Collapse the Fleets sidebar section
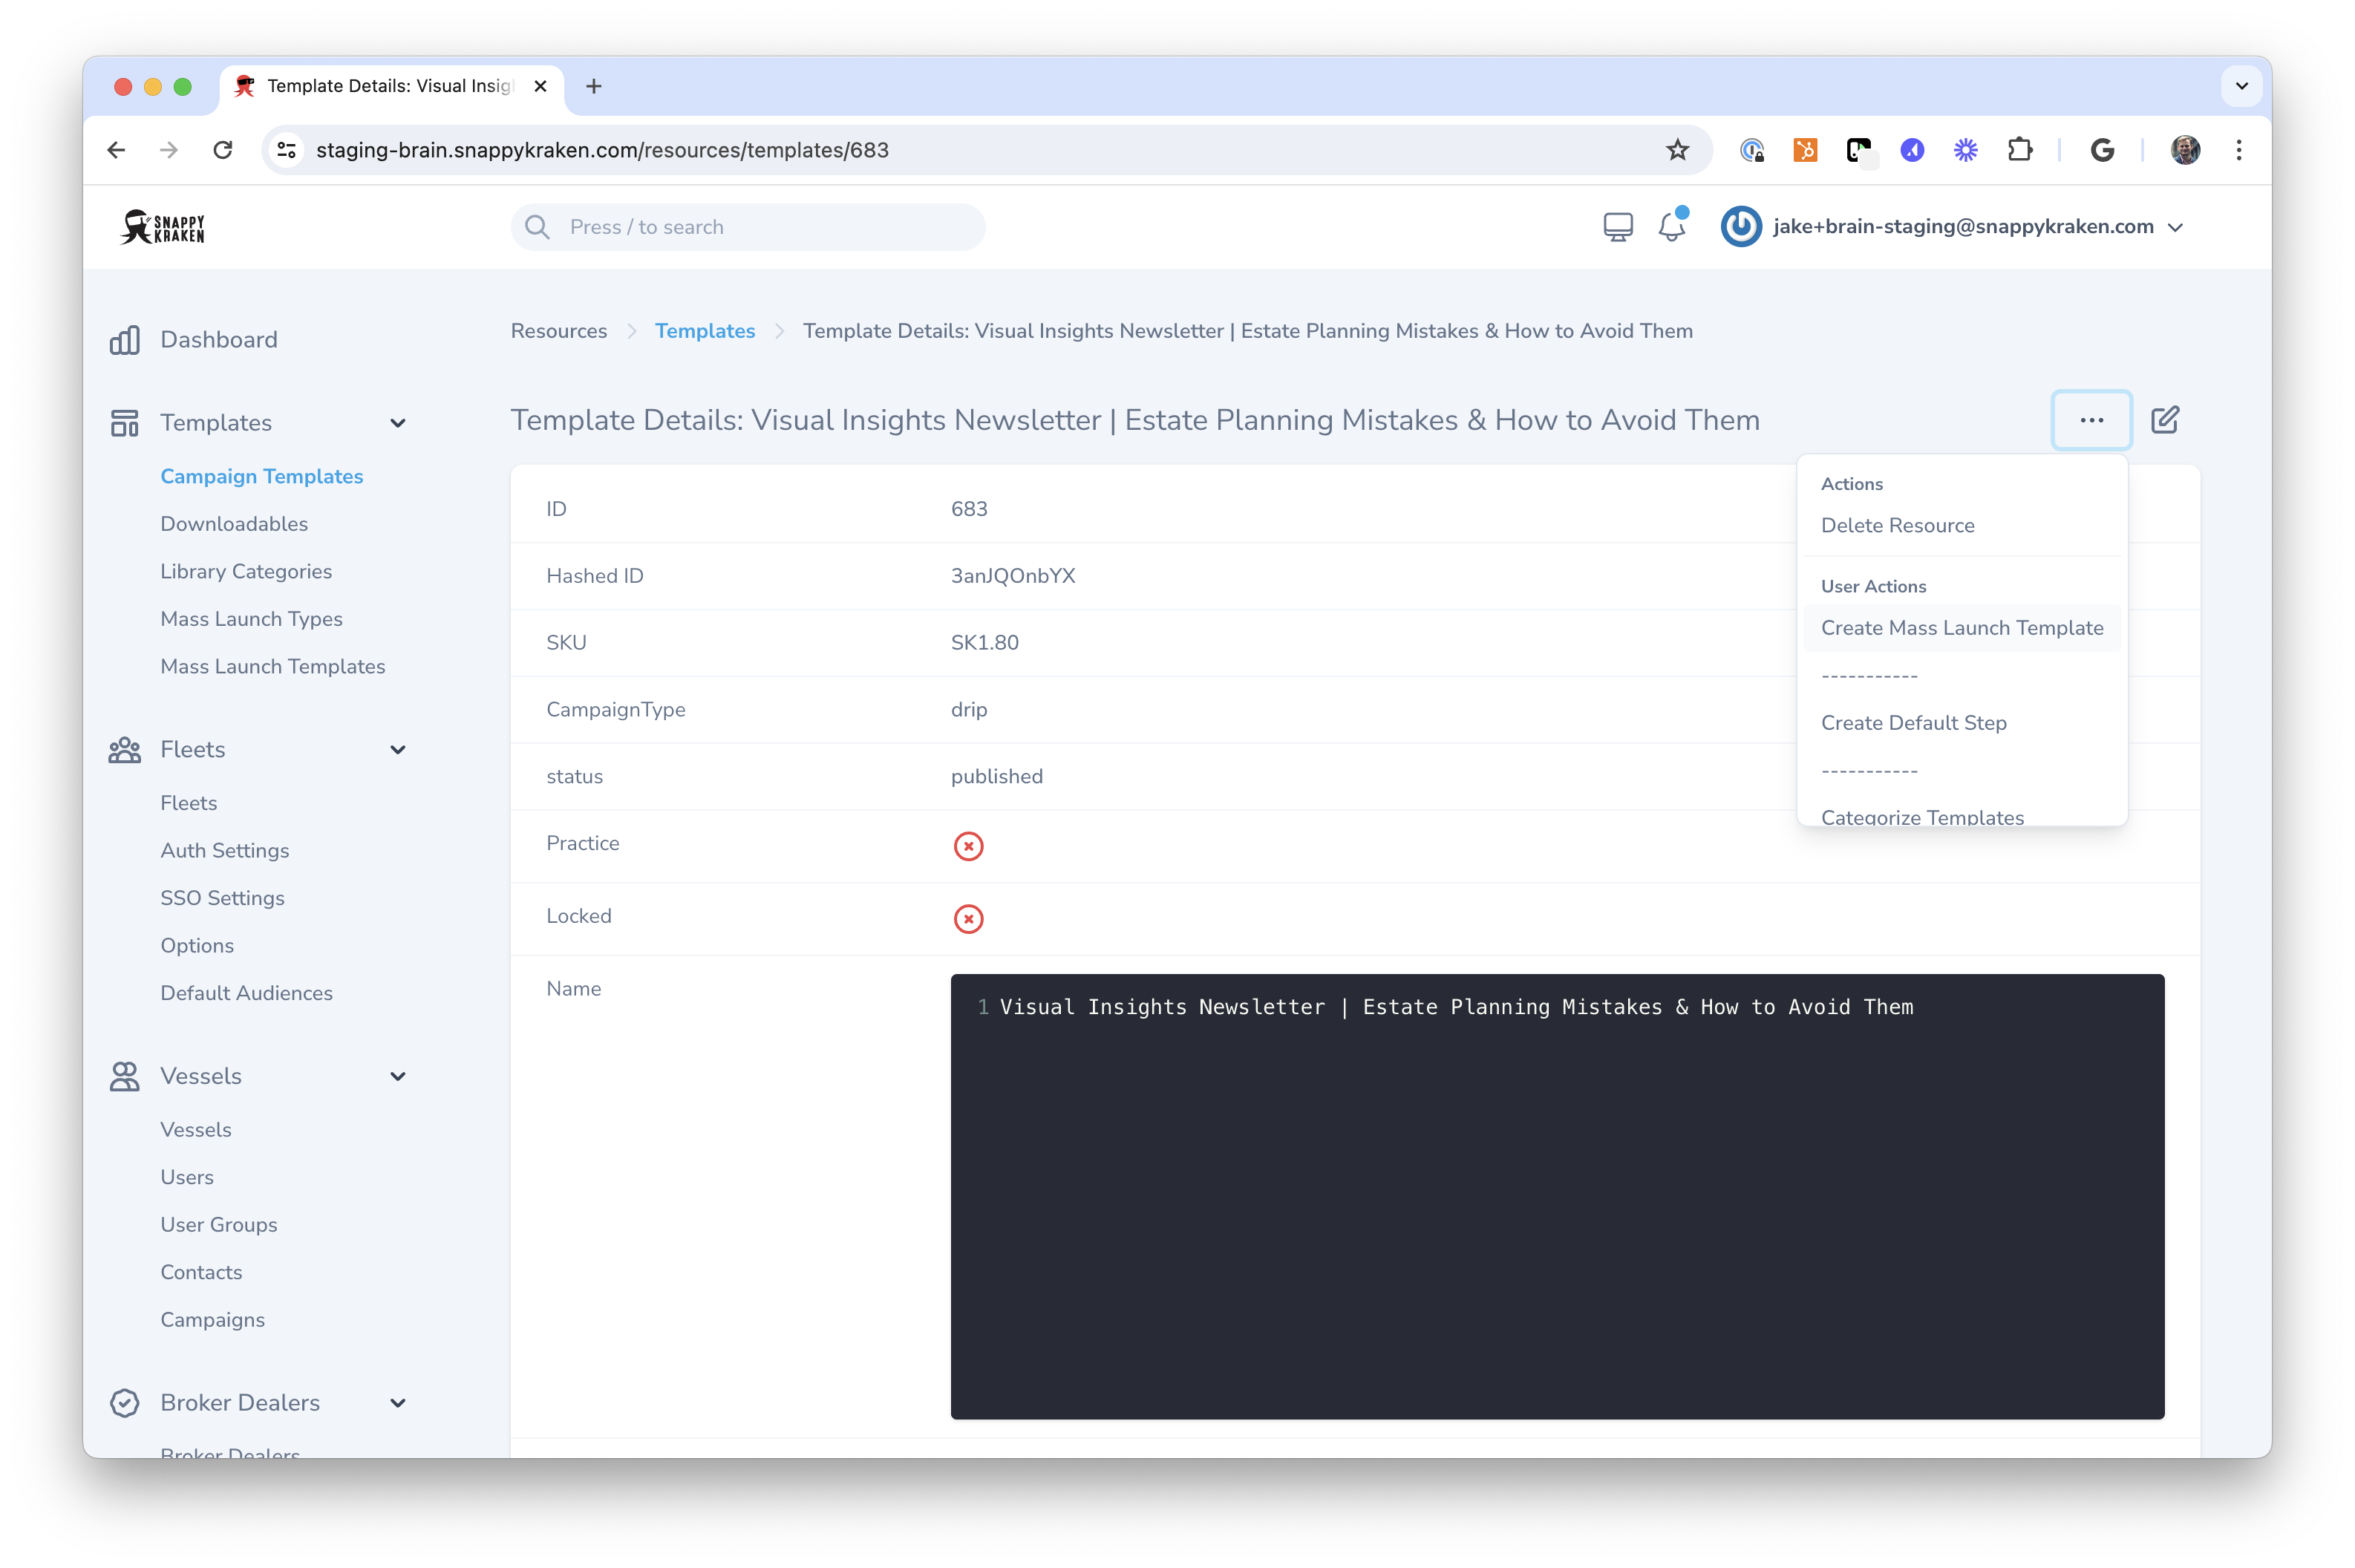 397,750
